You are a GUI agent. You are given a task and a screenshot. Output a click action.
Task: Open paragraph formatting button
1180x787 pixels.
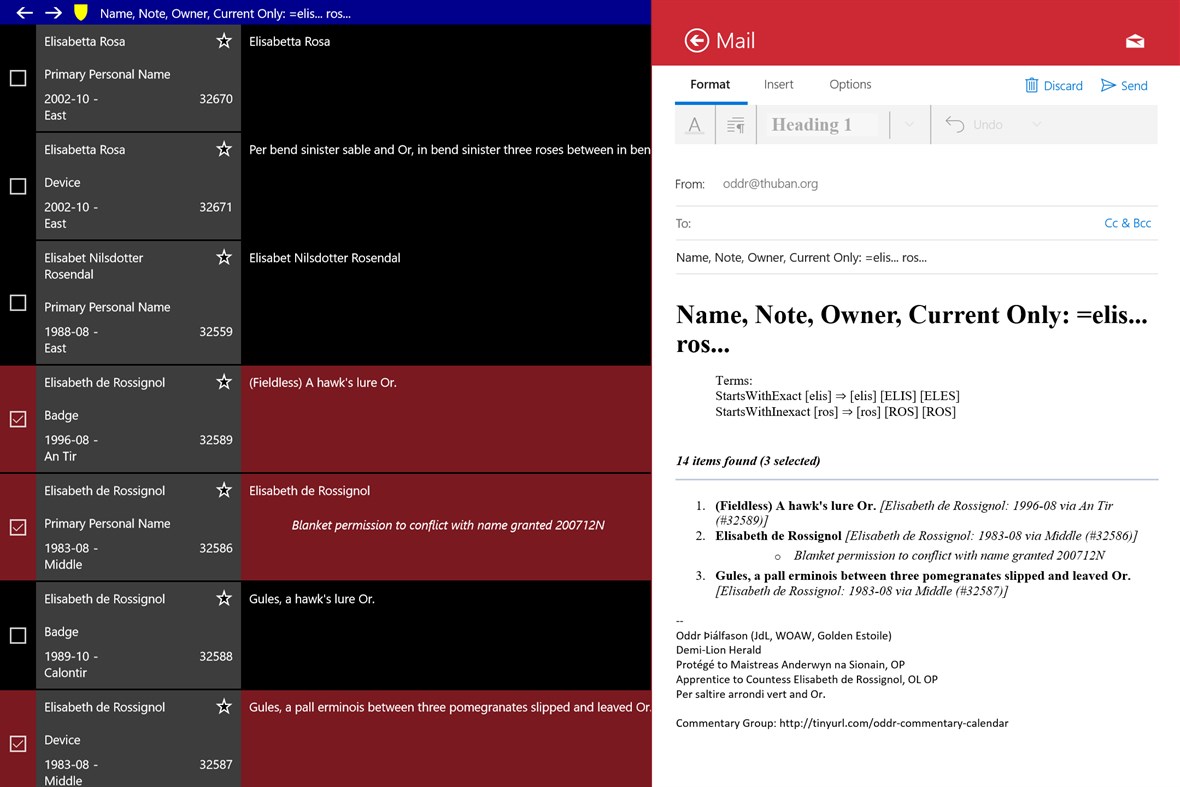coord(735,125)
